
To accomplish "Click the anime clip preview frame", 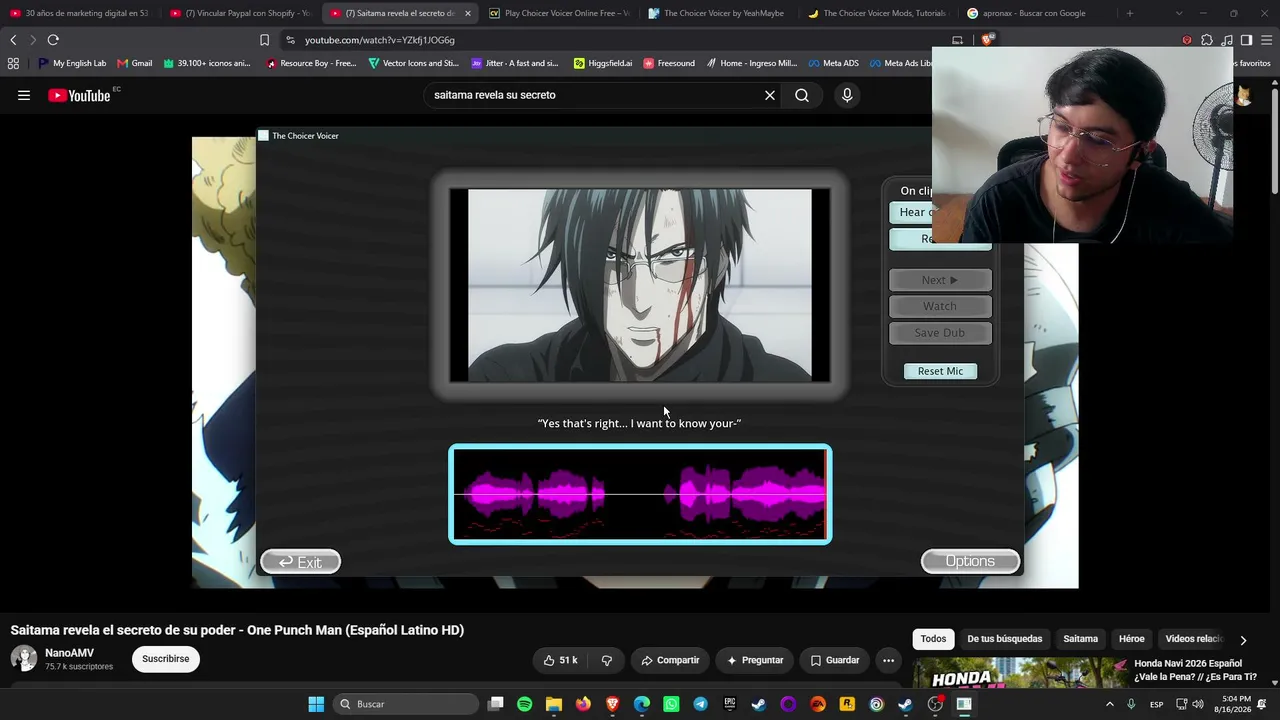I will 640,285.
